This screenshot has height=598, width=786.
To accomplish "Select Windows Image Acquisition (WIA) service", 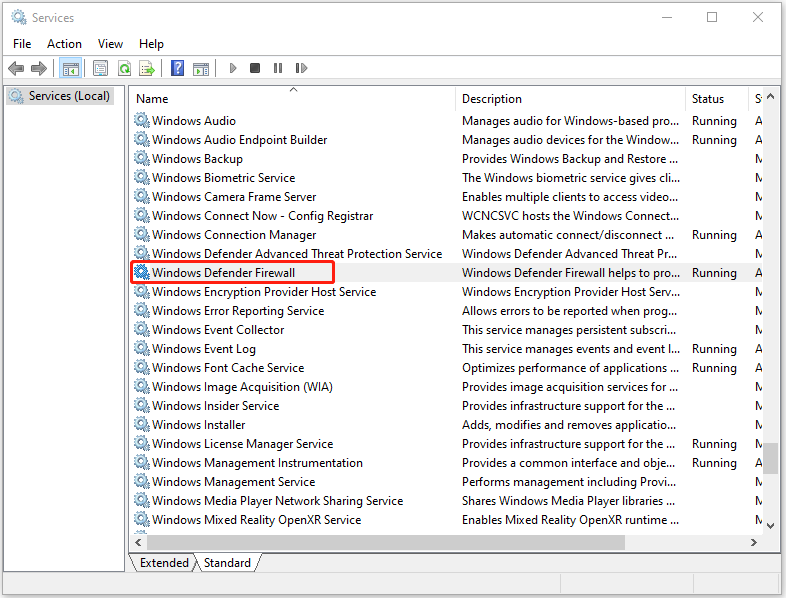I will coord(242,386).
